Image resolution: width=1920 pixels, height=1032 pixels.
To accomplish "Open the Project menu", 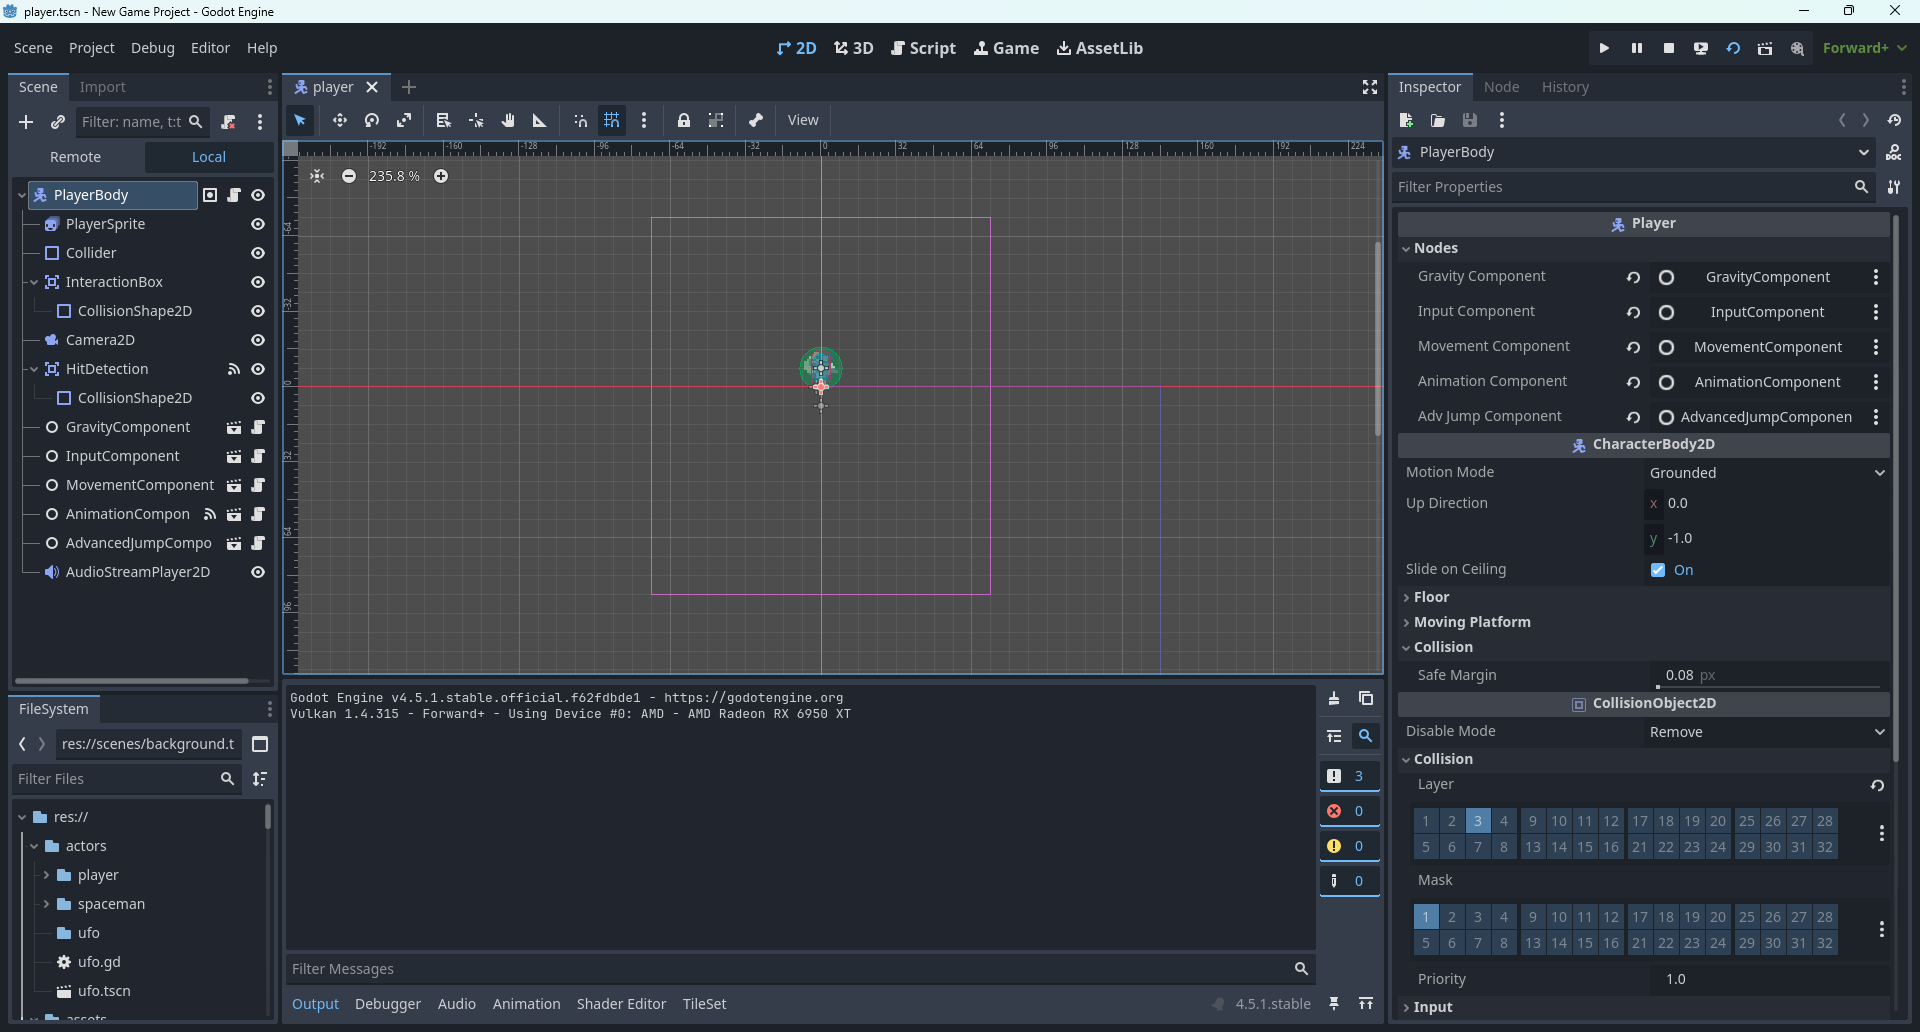I will coord(91,48).
